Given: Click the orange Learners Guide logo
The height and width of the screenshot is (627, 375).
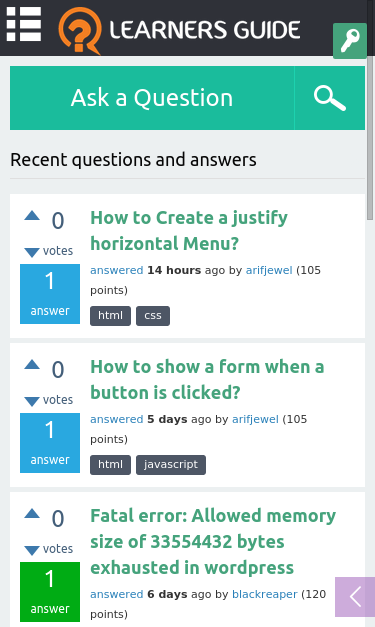Looking at the screenshot, I should (180, 30).
